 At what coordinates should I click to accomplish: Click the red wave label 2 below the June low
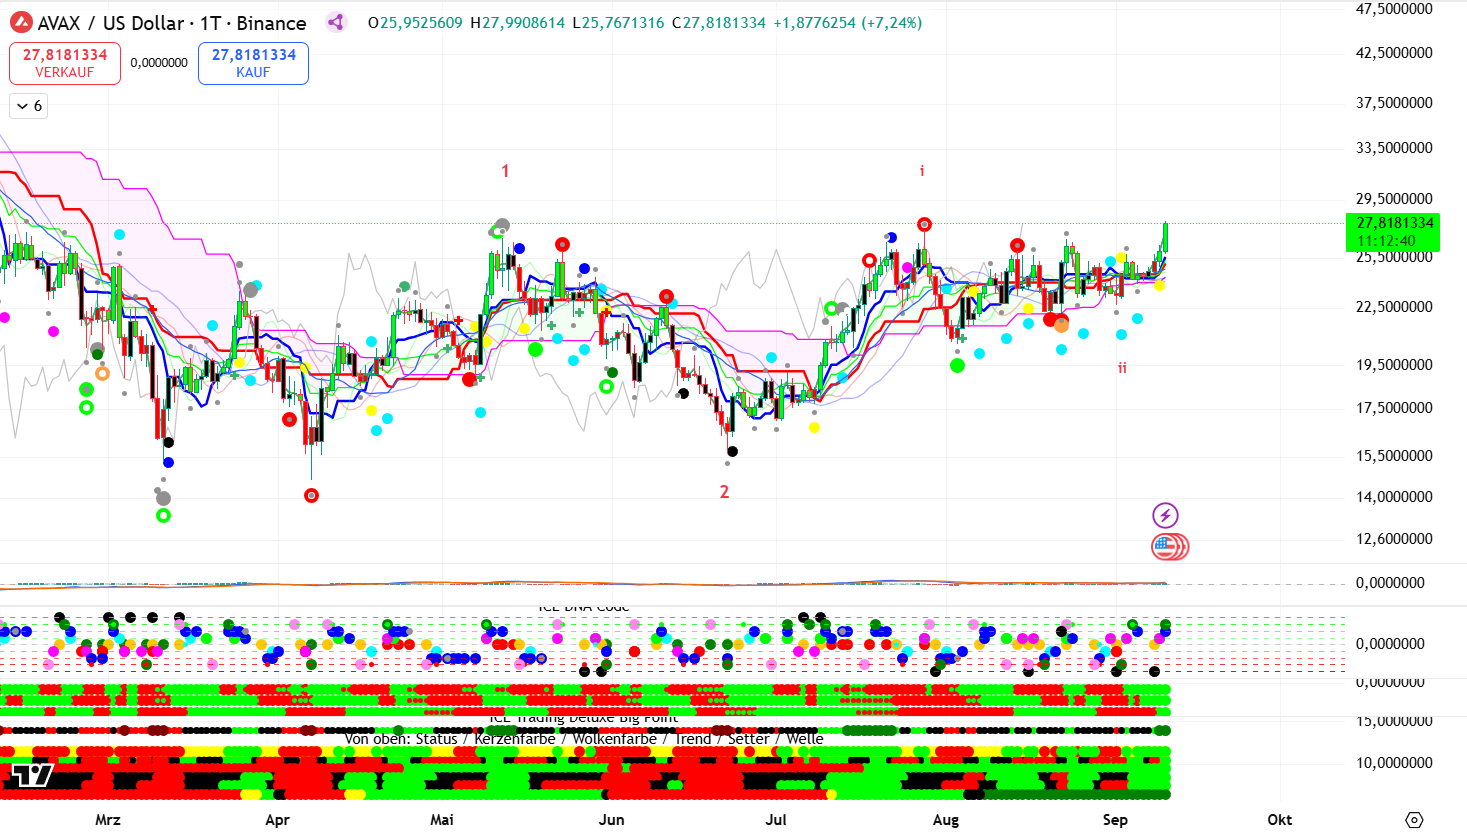click(x=725, y=492)
